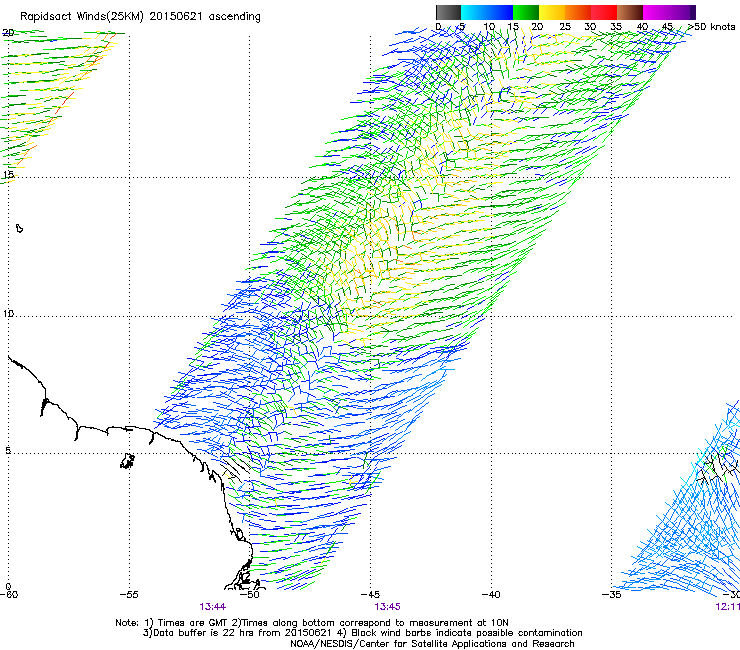Click the title 'Rapidsact Winds(25KM) 20150621 ascending'
The width and height of the screenshot is (740, 650).
click(140, 17)
